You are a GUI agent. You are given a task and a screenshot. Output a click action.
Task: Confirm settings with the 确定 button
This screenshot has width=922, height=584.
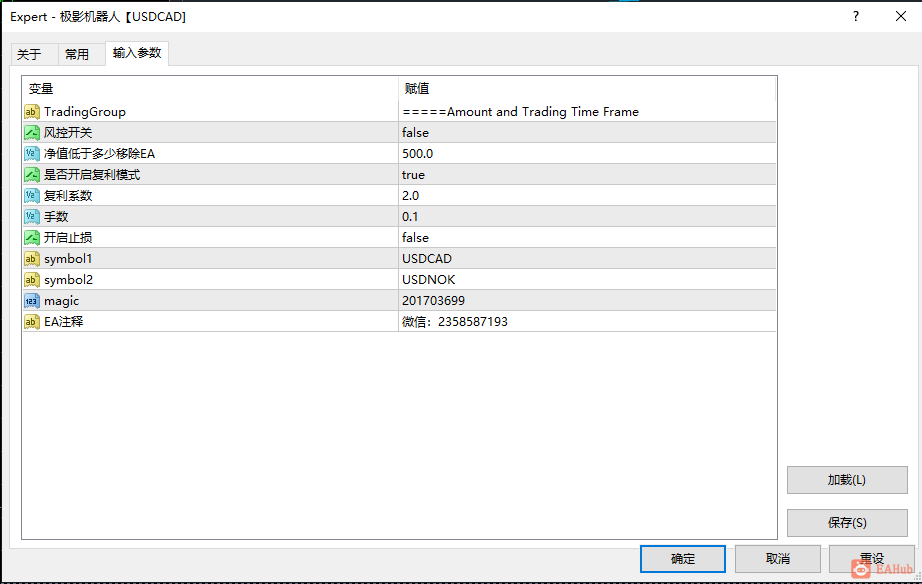tap(683, 559)
